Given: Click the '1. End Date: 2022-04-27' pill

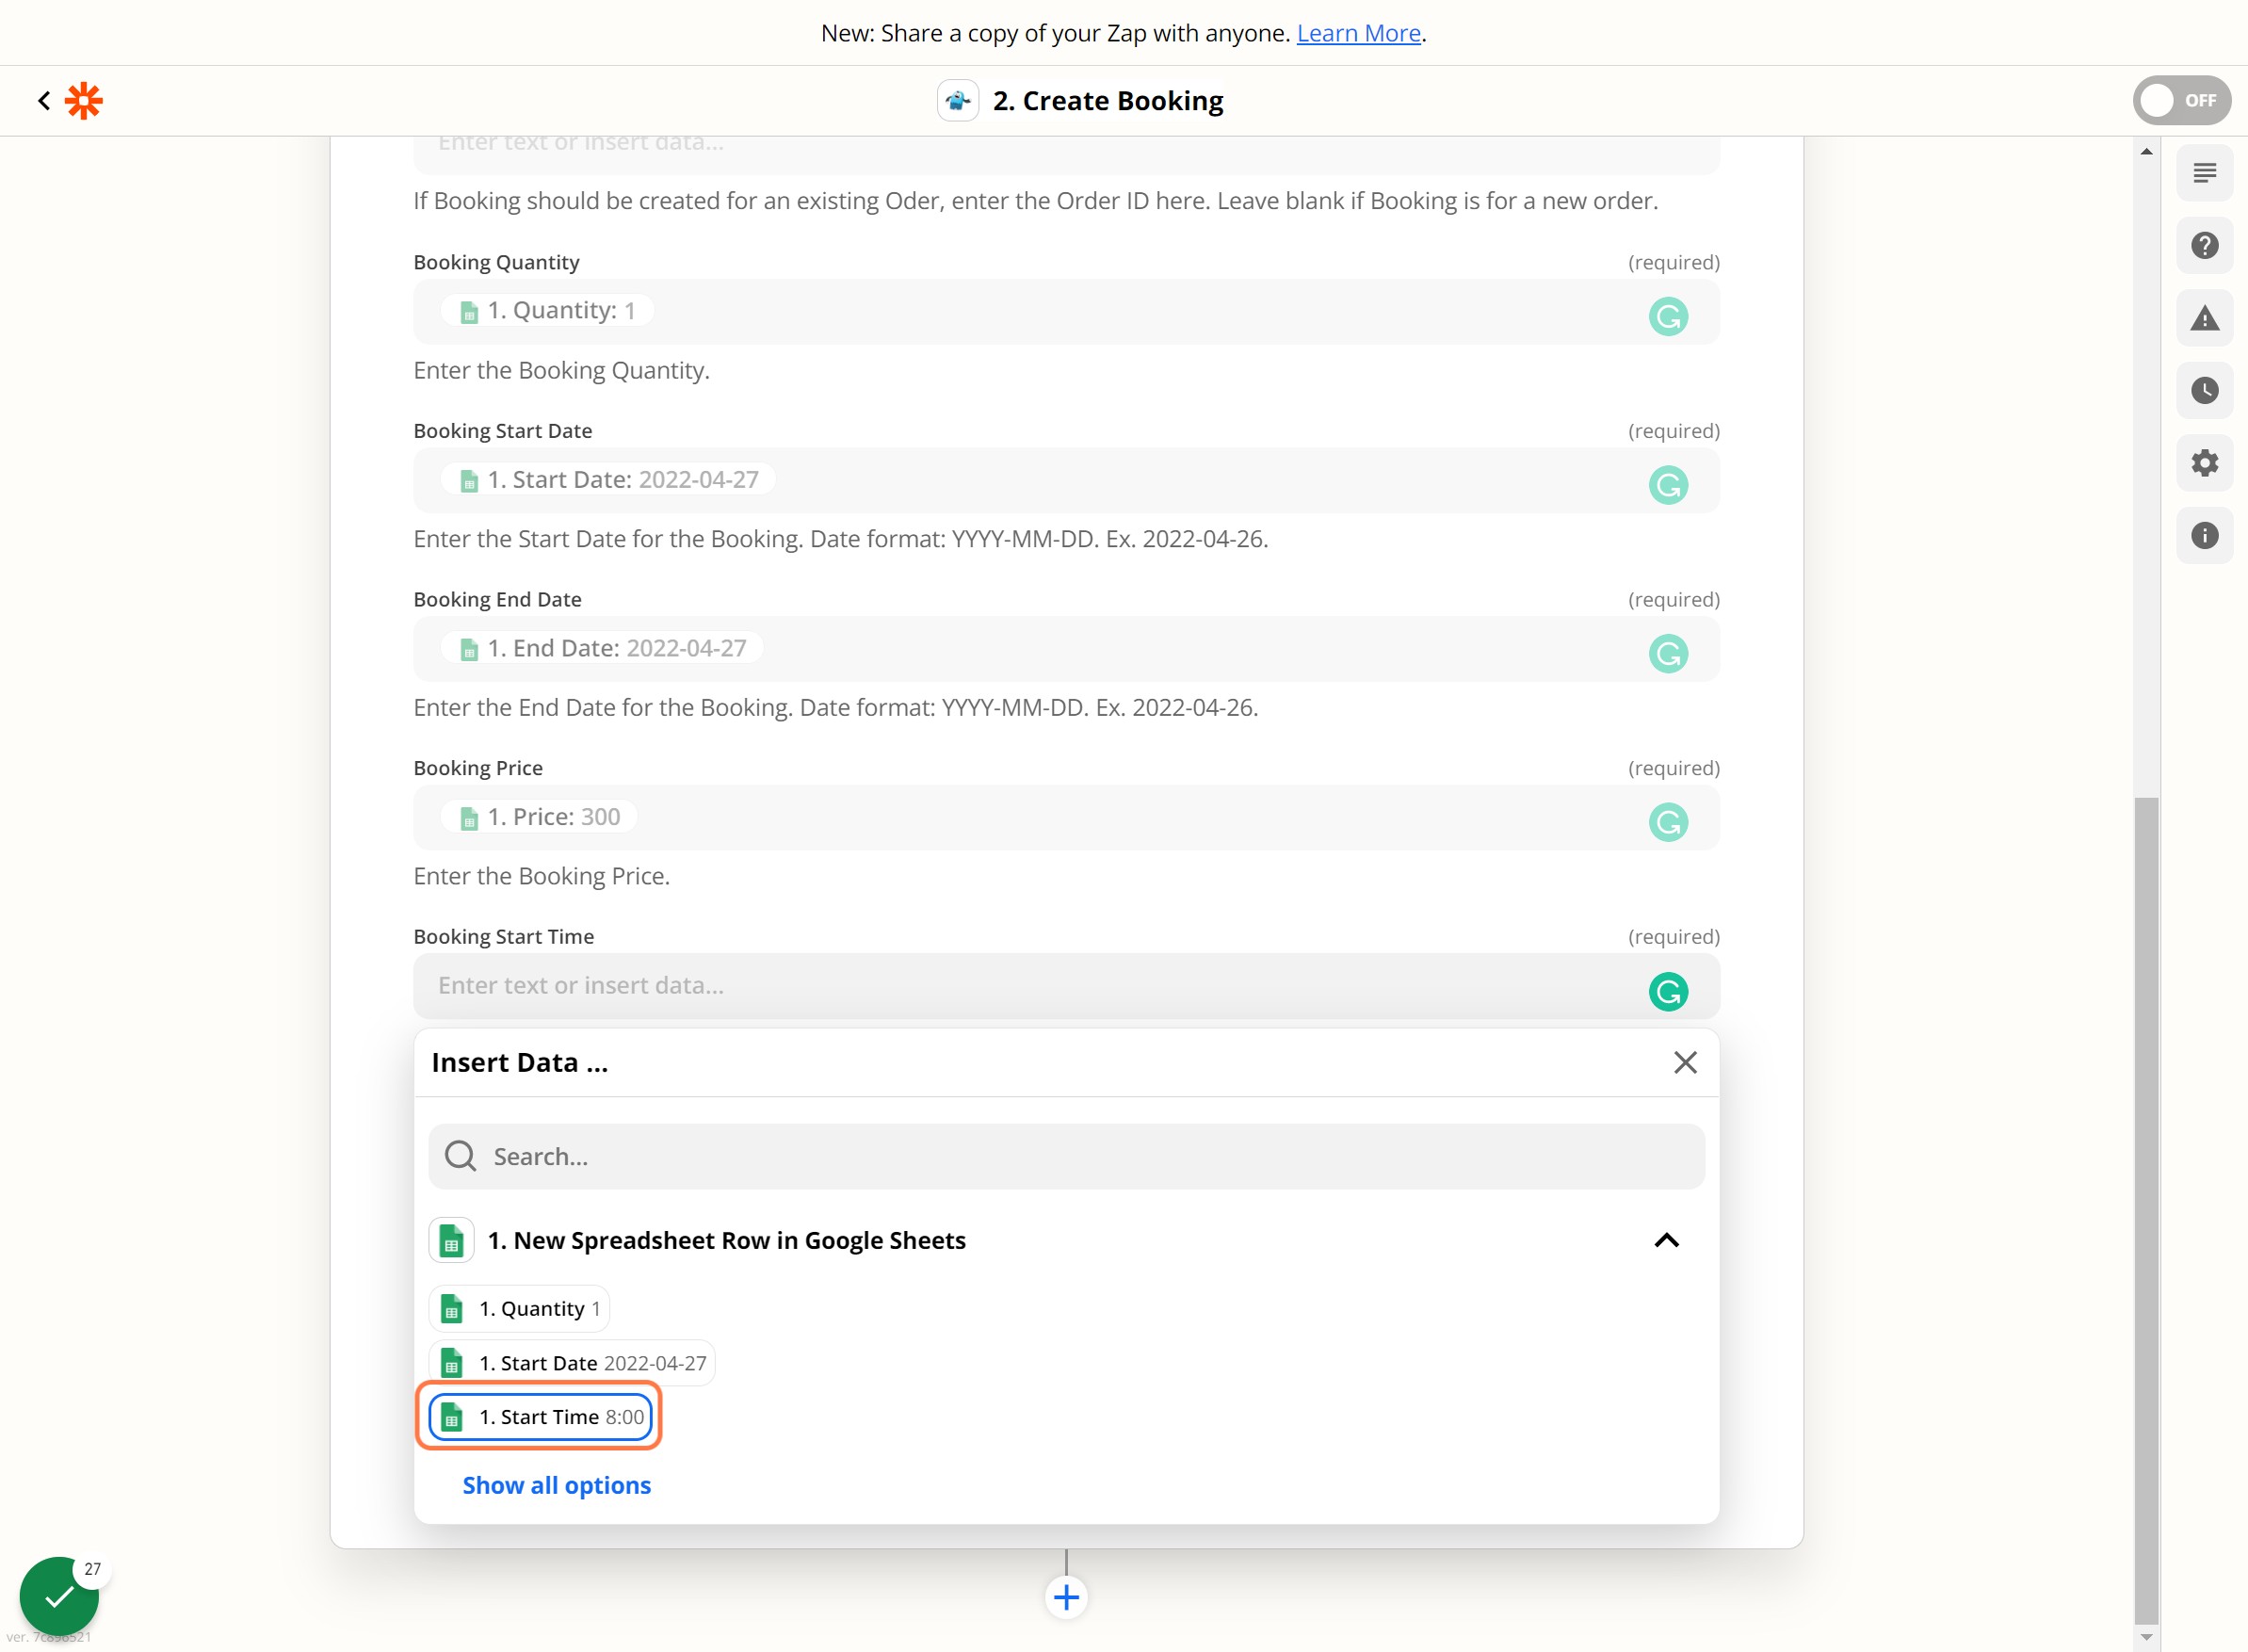Looking at the screenshot, I should (x=601, y=648).
